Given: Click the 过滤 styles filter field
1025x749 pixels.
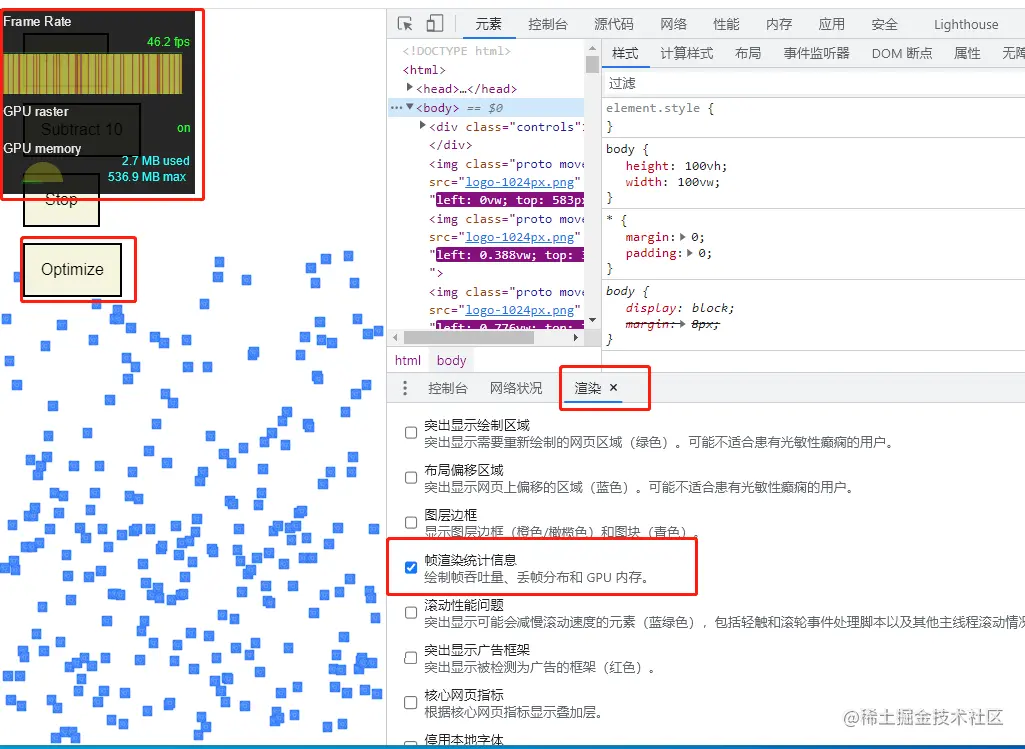Looking at the screenshot, I should (x=813, y=83).
